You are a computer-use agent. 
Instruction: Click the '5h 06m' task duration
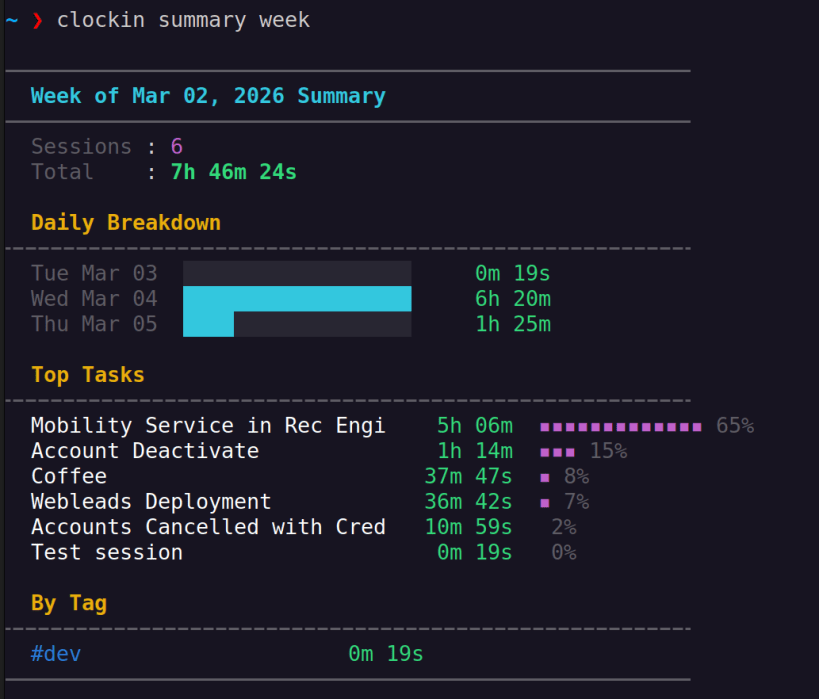point(475,426)
